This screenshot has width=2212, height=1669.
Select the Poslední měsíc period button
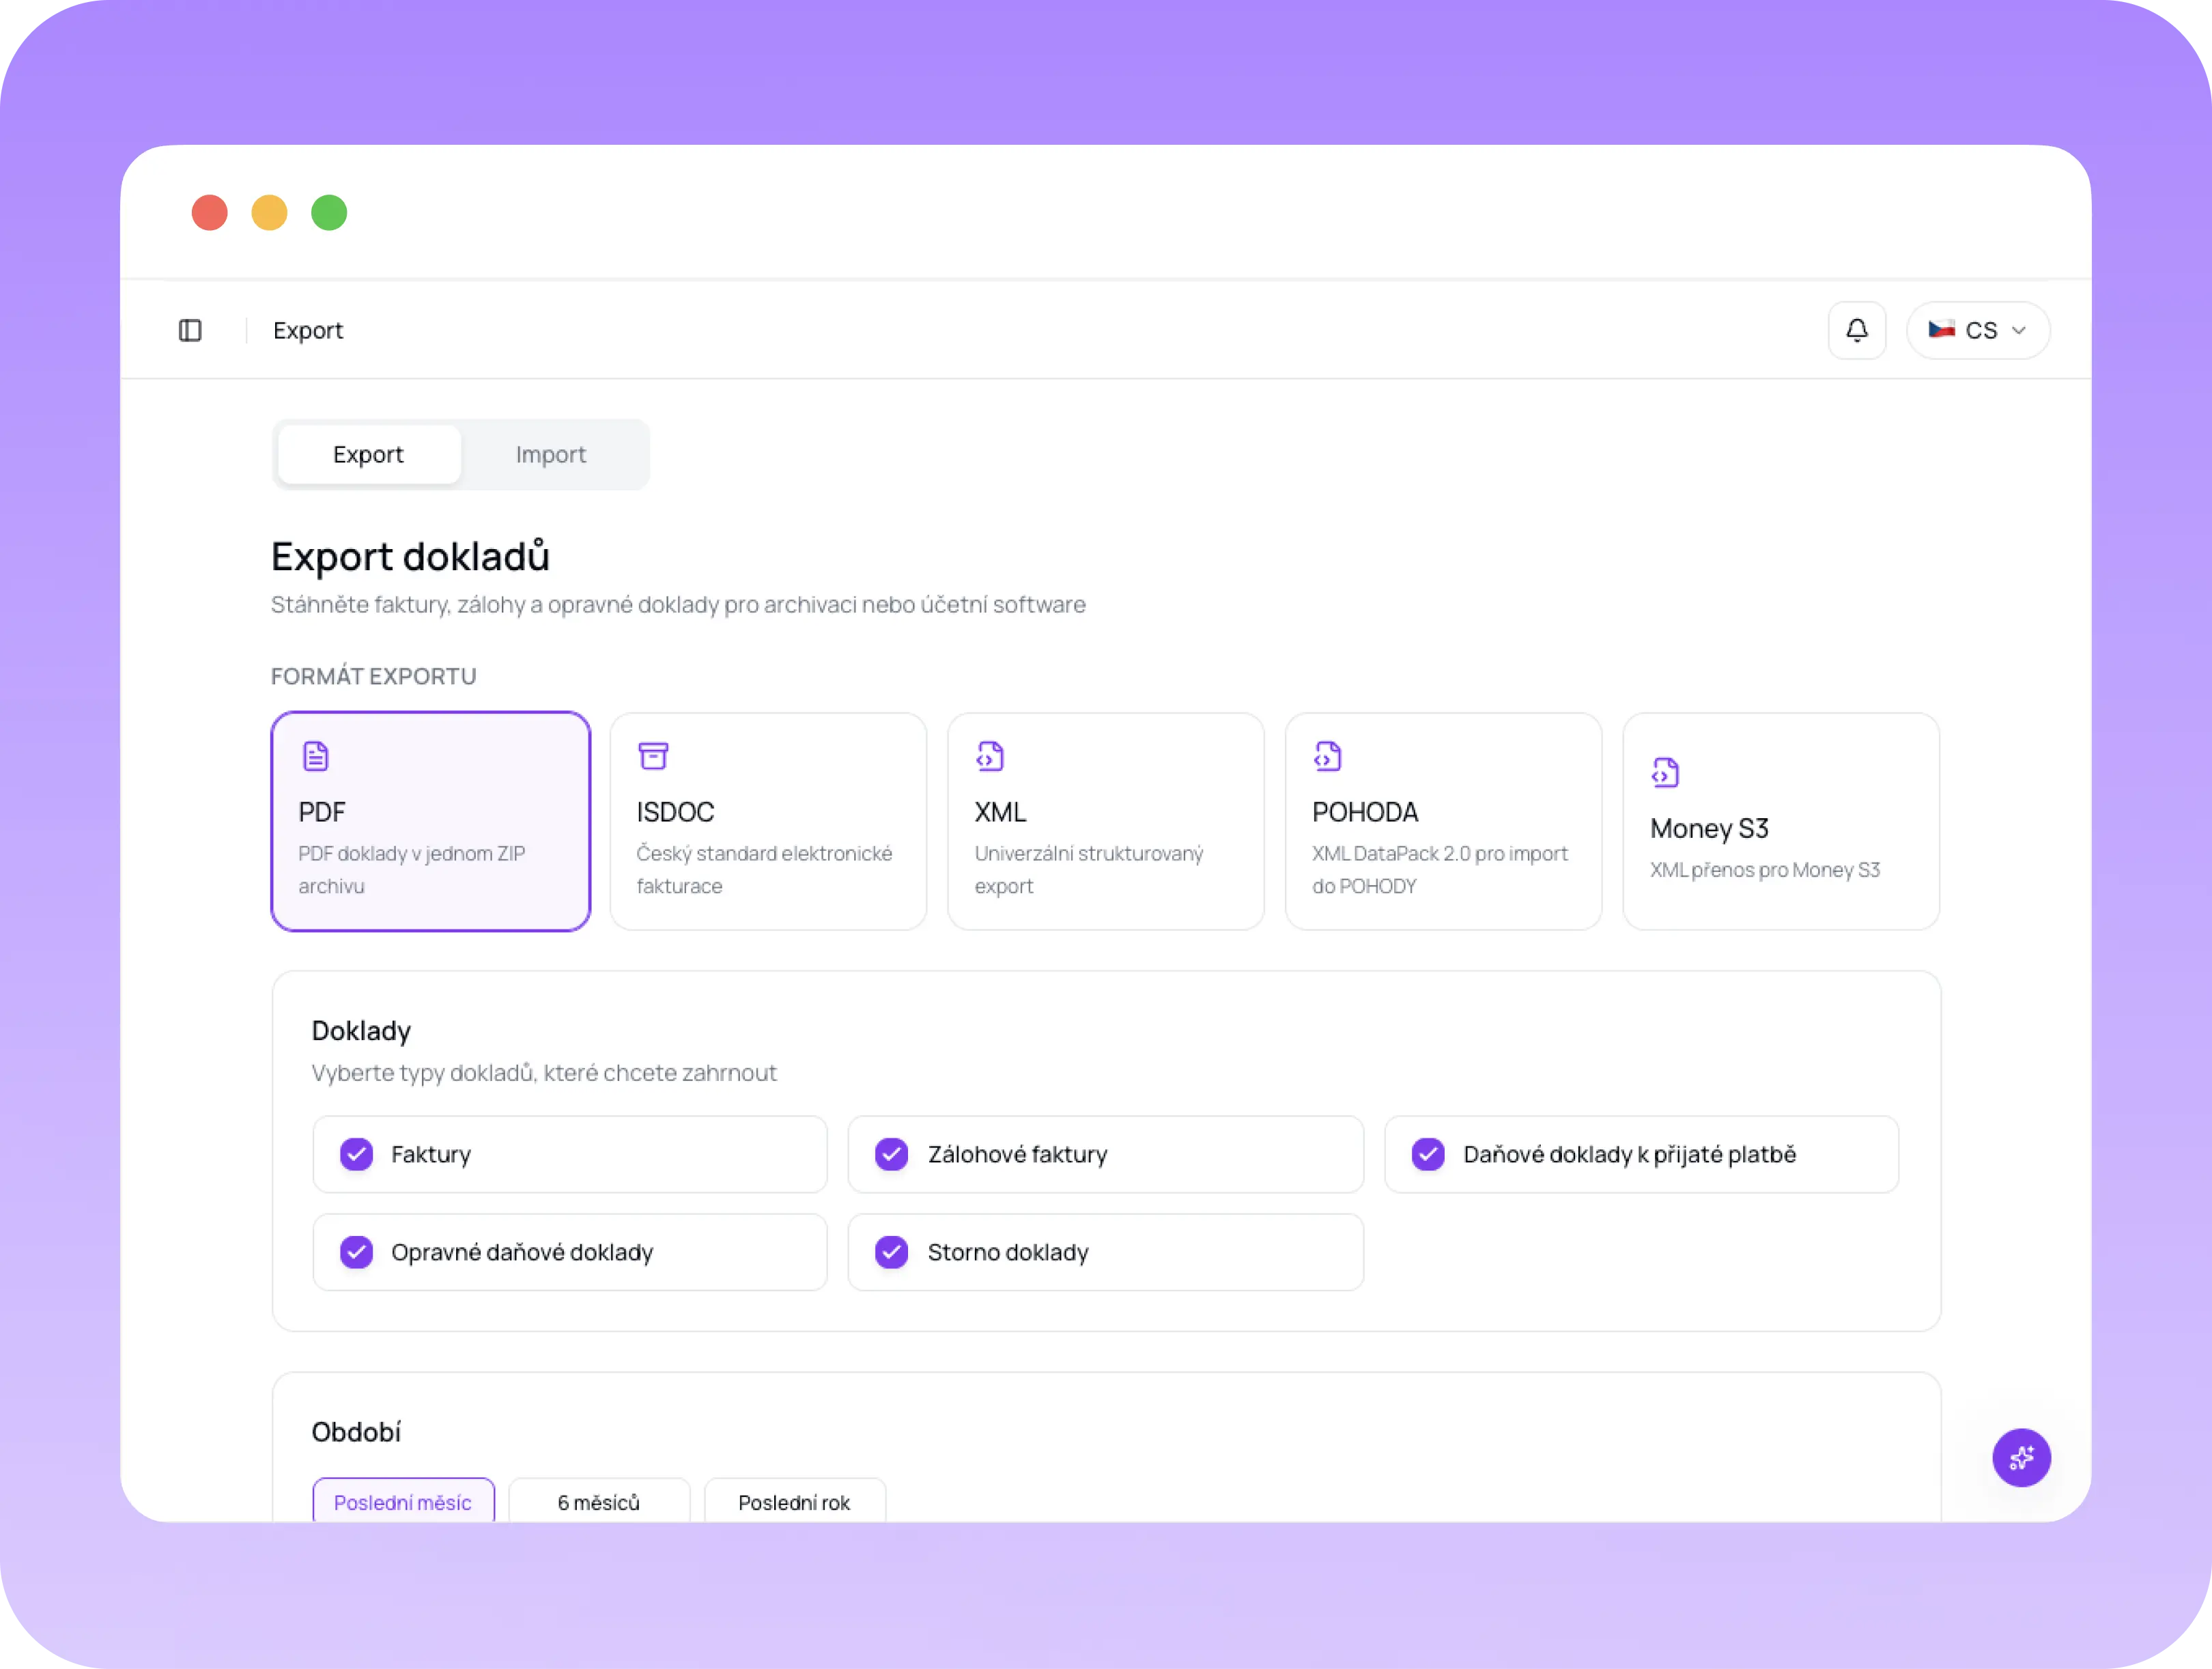click(x=403, y=1501)
